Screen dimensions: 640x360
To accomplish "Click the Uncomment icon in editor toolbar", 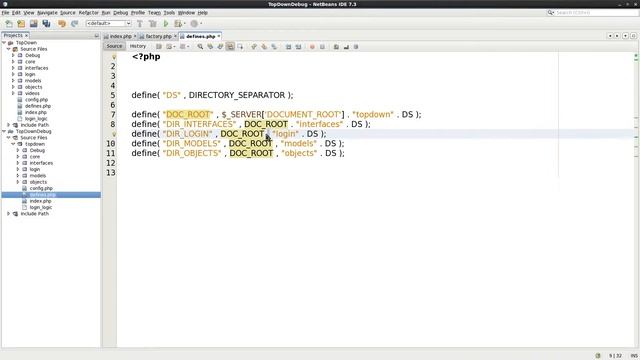I will pos(336,47).
